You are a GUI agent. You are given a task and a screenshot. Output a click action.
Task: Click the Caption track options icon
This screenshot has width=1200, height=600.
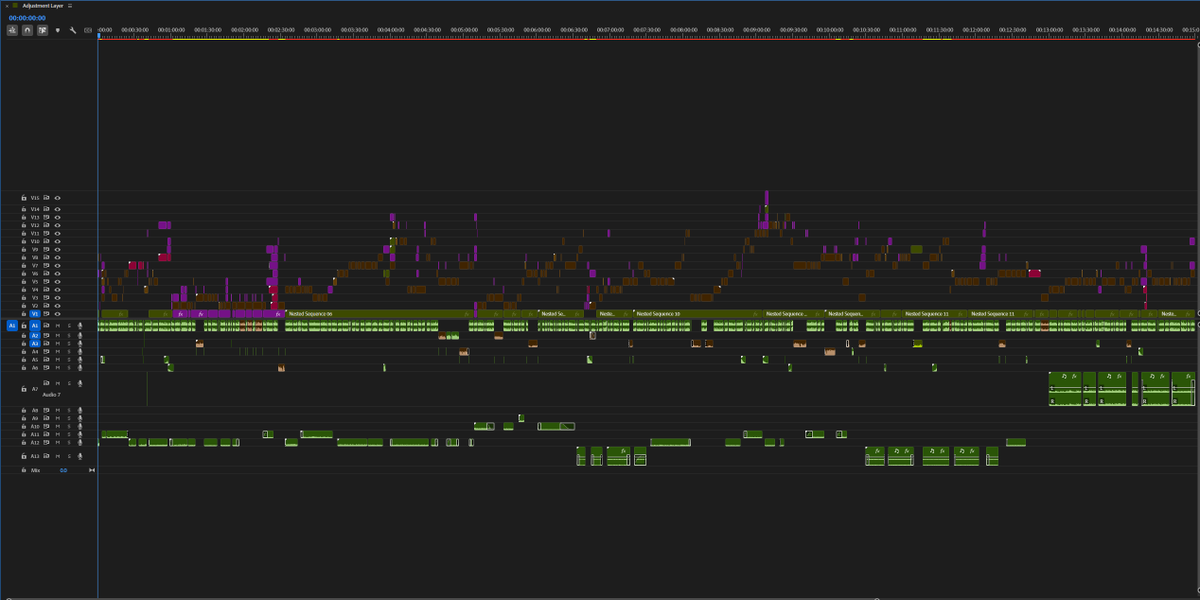(x=88, y=30)
